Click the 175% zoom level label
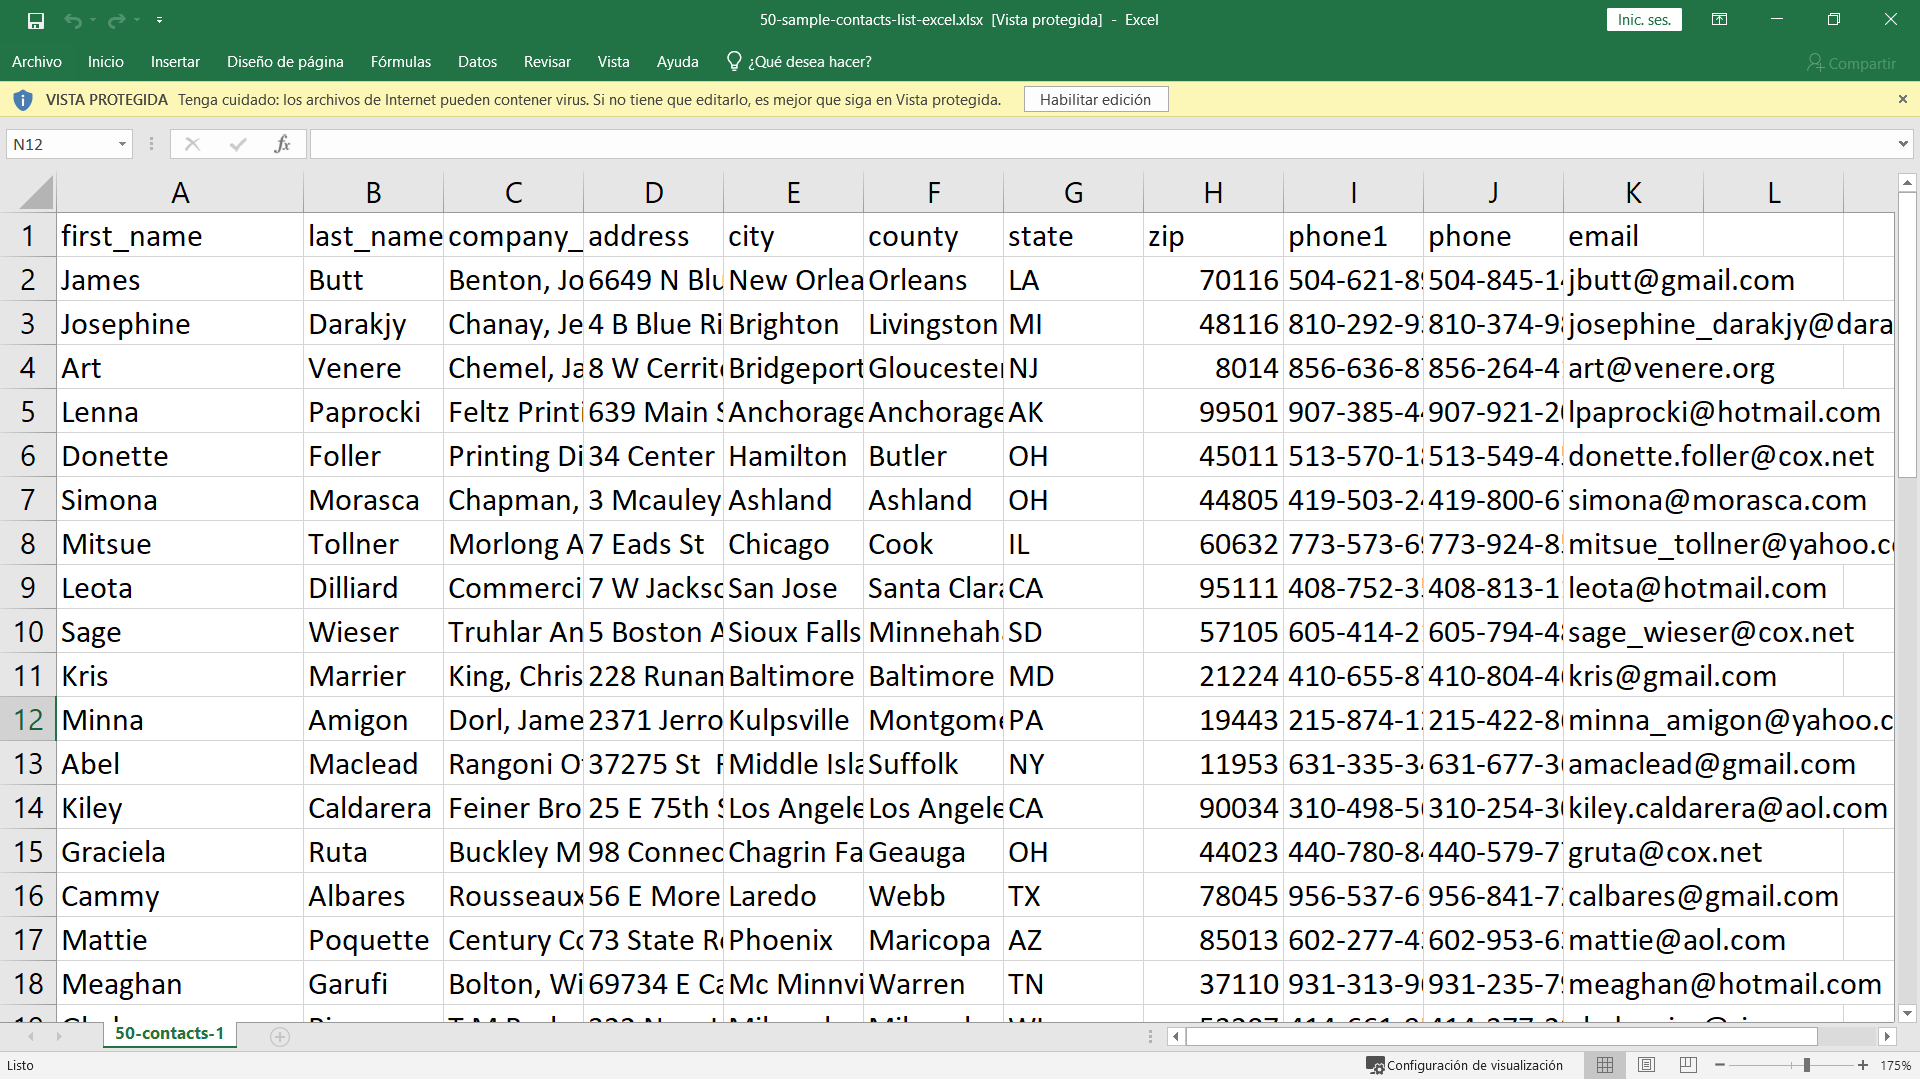This screenshot has width=1920, height=1080. 1895,1066
